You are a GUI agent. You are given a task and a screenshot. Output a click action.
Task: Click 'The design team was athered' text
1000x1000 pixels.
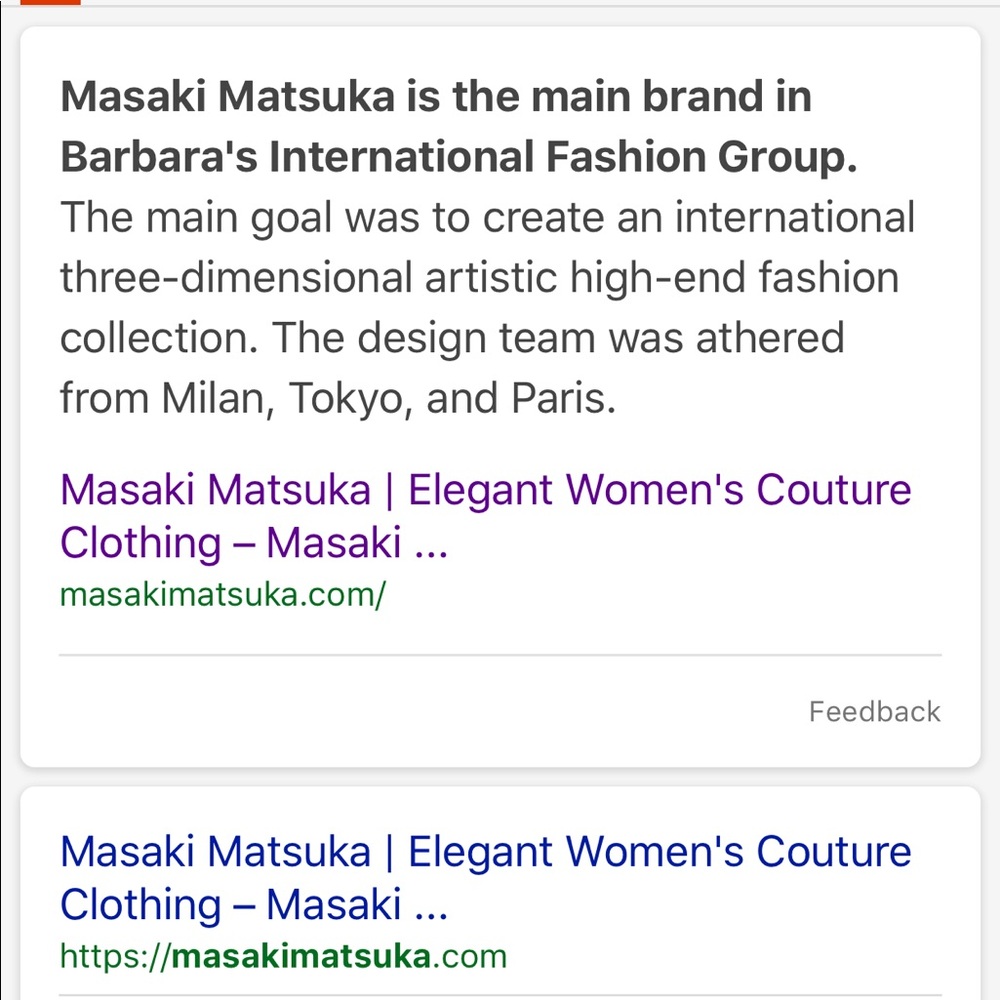click(558, 338)
